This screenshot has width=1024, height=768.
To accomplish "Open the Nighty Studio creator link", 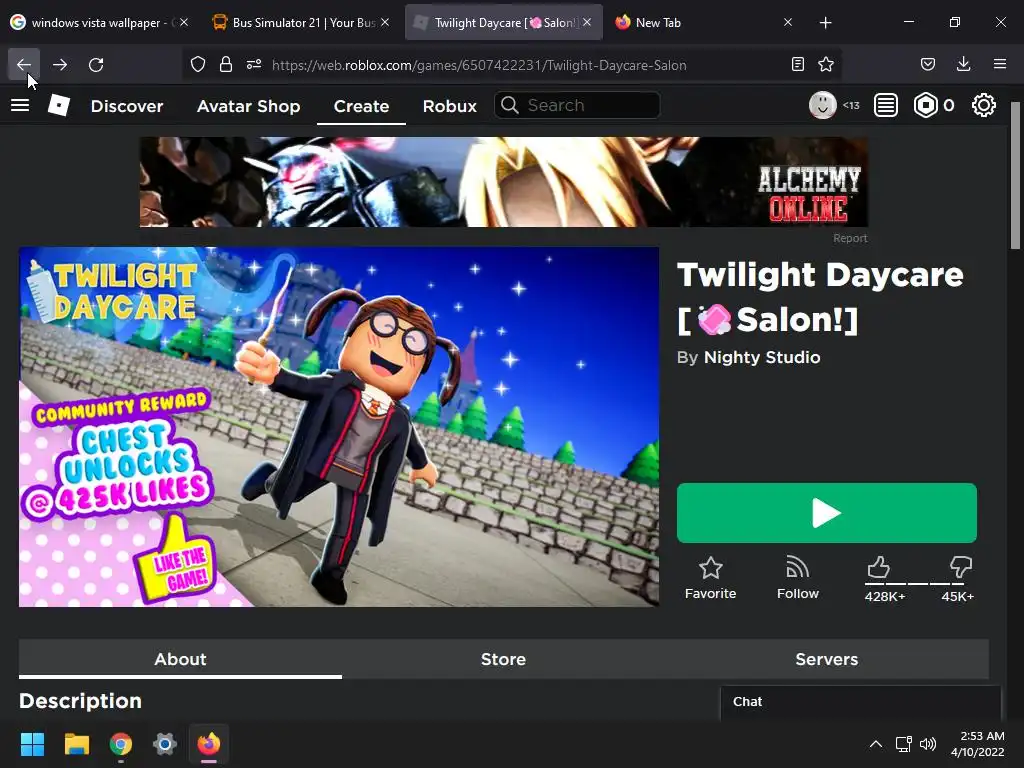I will pyautogui.click(x=762, y=357).
